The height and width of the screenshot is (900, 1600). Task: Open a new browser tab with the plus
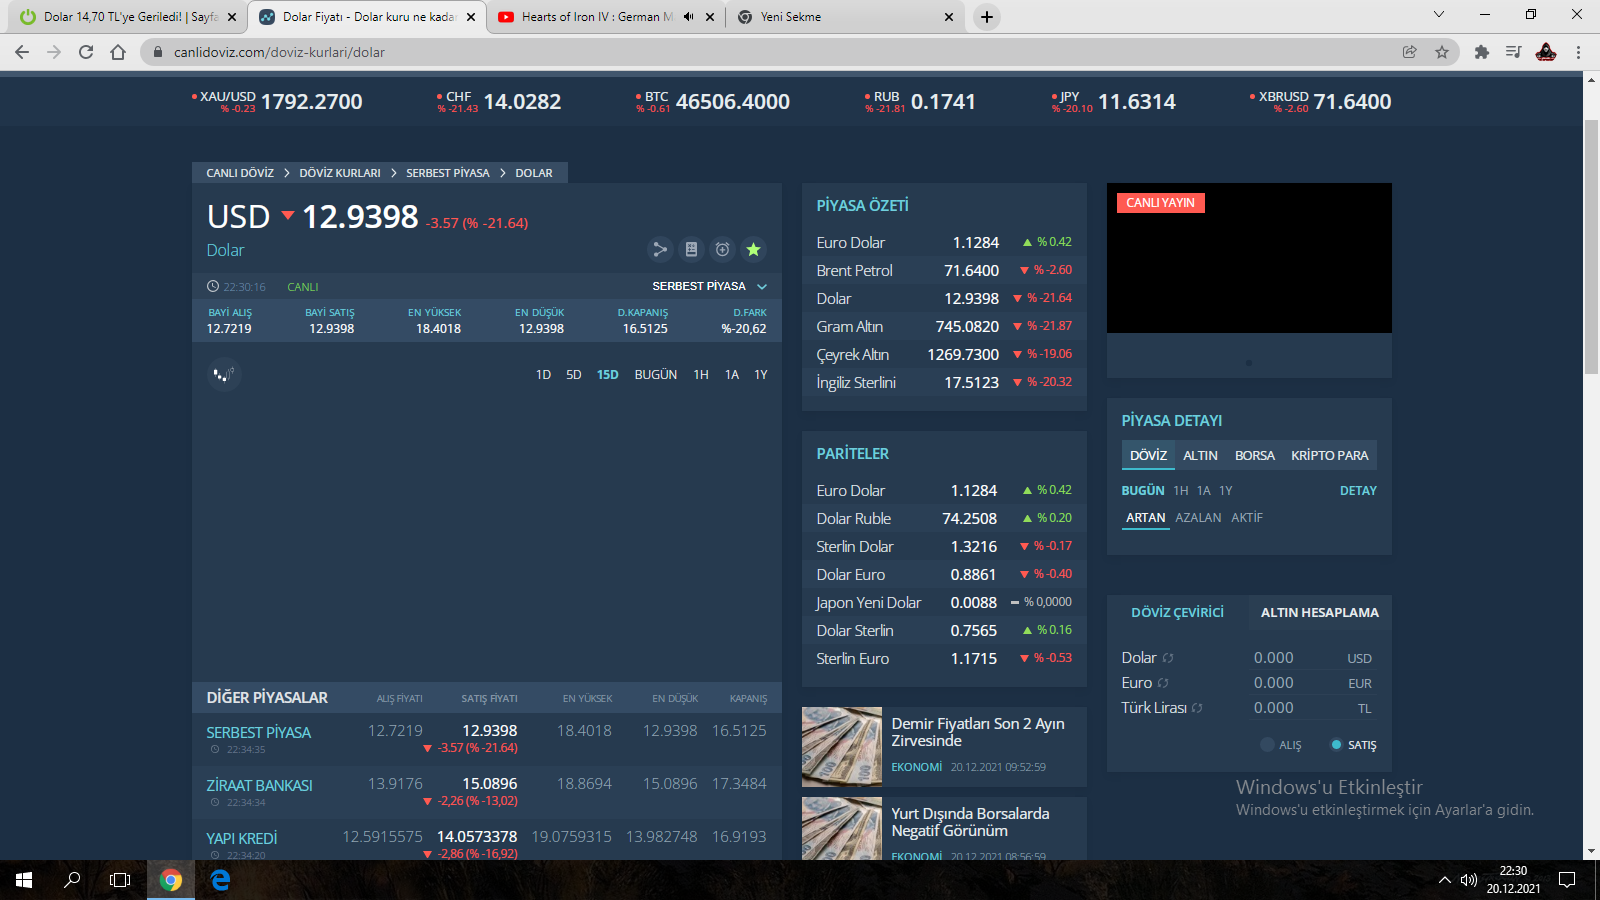987,17
